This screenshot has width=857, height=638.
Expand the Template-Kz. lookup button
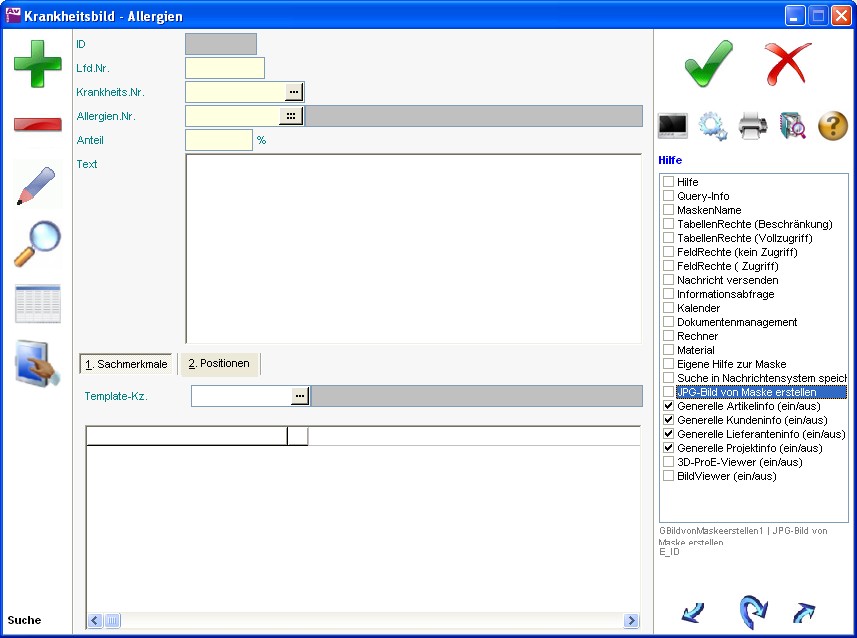[x=300, y=396]
